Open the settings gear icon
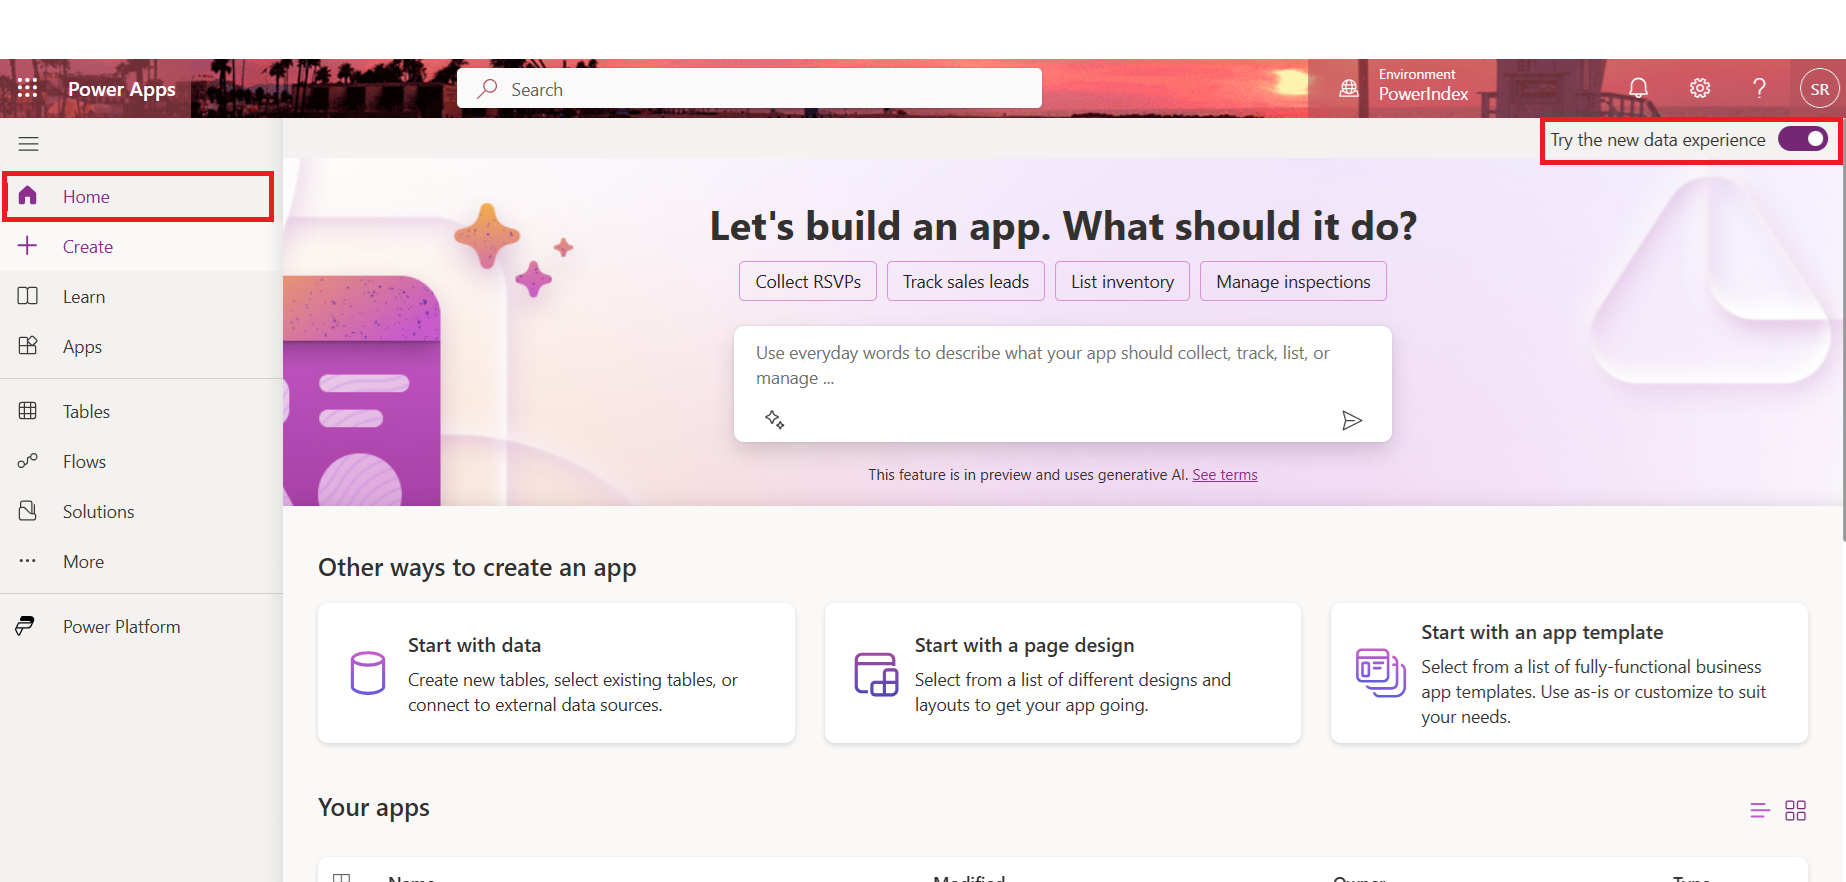This screenshot has height=882, width=1846. [1699, 88]
